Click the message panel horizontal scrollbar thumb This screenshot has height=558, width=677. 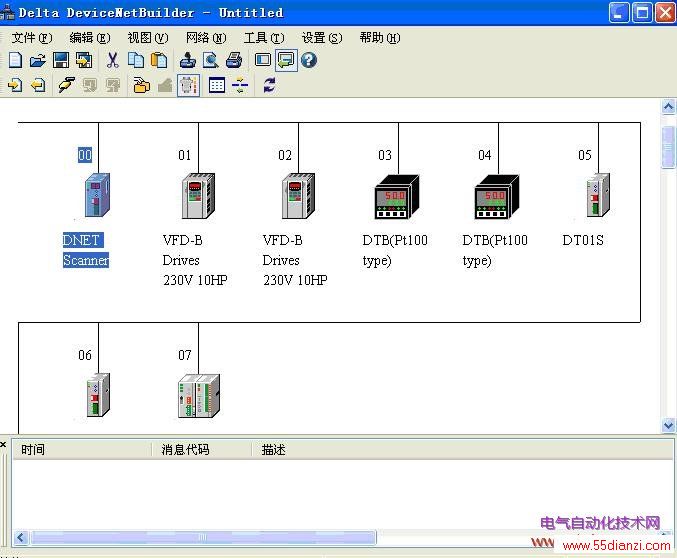pos(203,538)
